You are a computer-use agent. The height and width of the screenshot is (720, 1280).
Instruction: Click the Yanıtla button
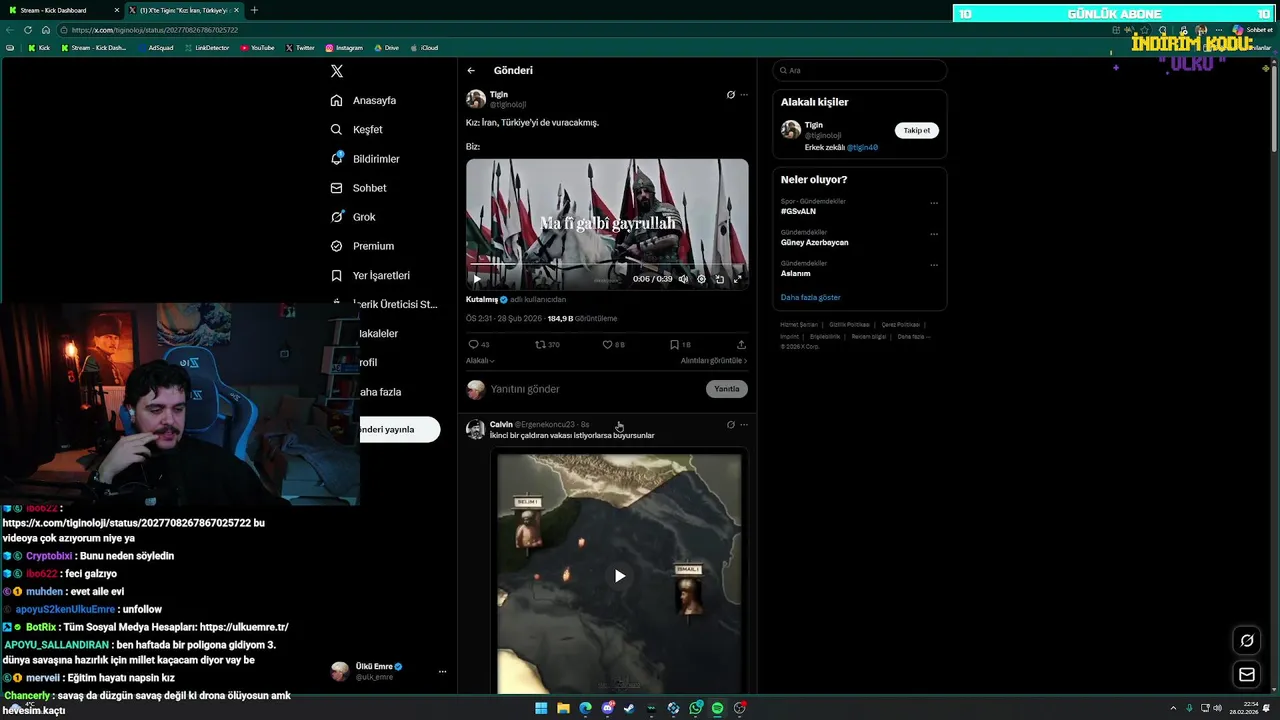pyautogui.click(x=727, y=389)
